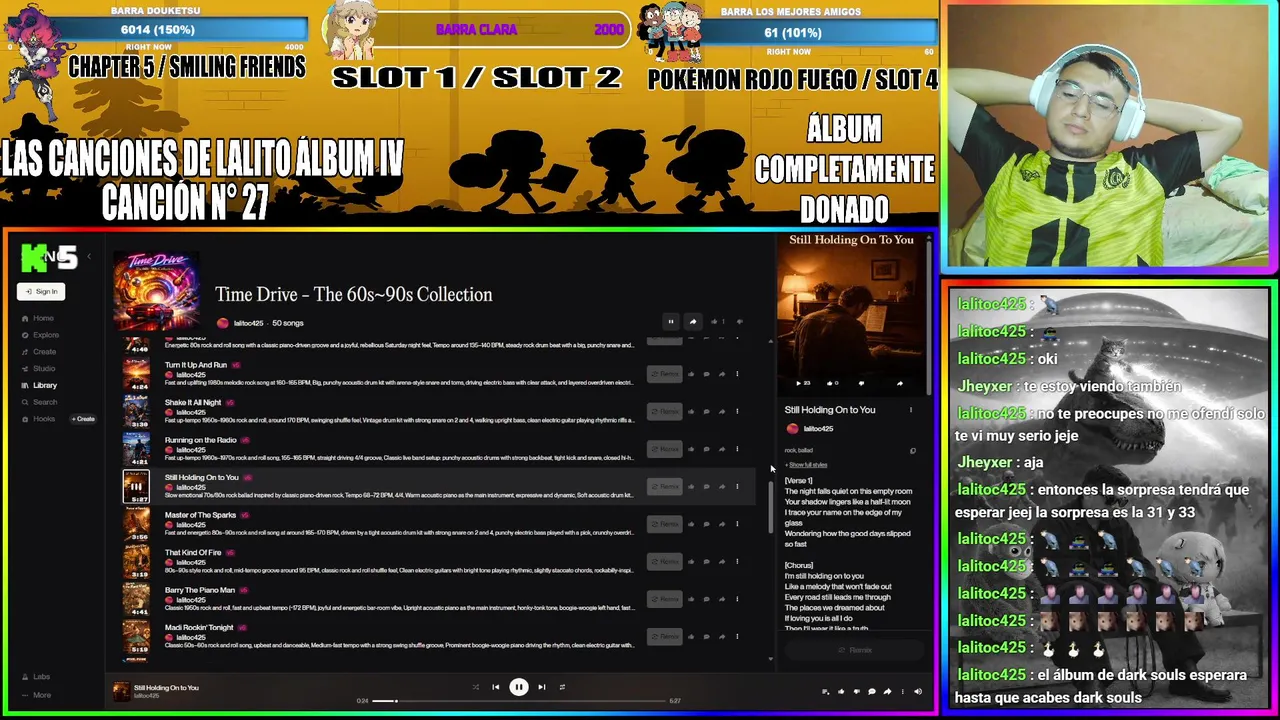This screenshot has width=1280, height=720.
Task: Open more options for Still Holding On to You row
Action: (x=737, y=487)
